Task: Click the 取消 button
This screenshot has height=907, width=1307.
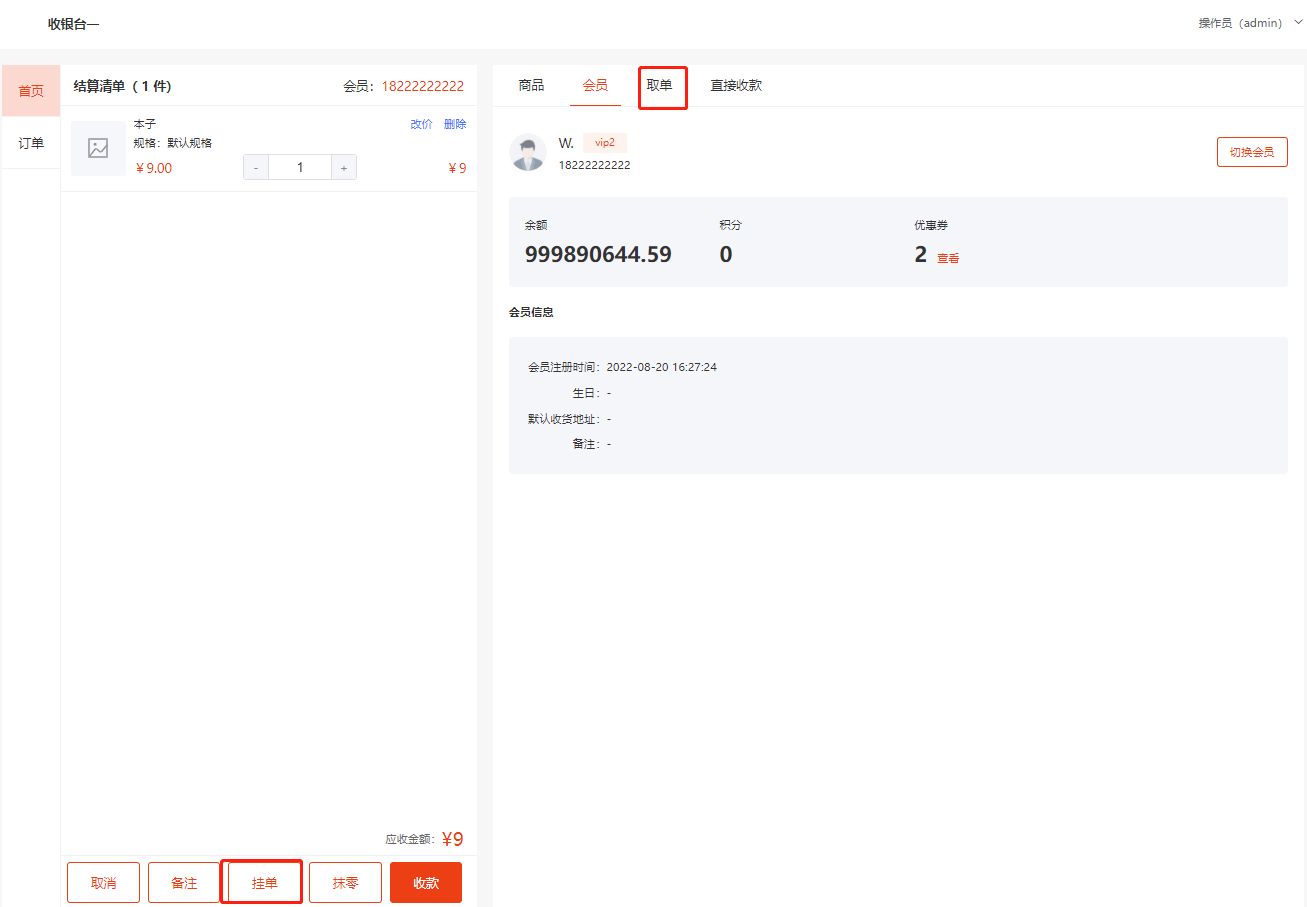Action: click(103, 883)
